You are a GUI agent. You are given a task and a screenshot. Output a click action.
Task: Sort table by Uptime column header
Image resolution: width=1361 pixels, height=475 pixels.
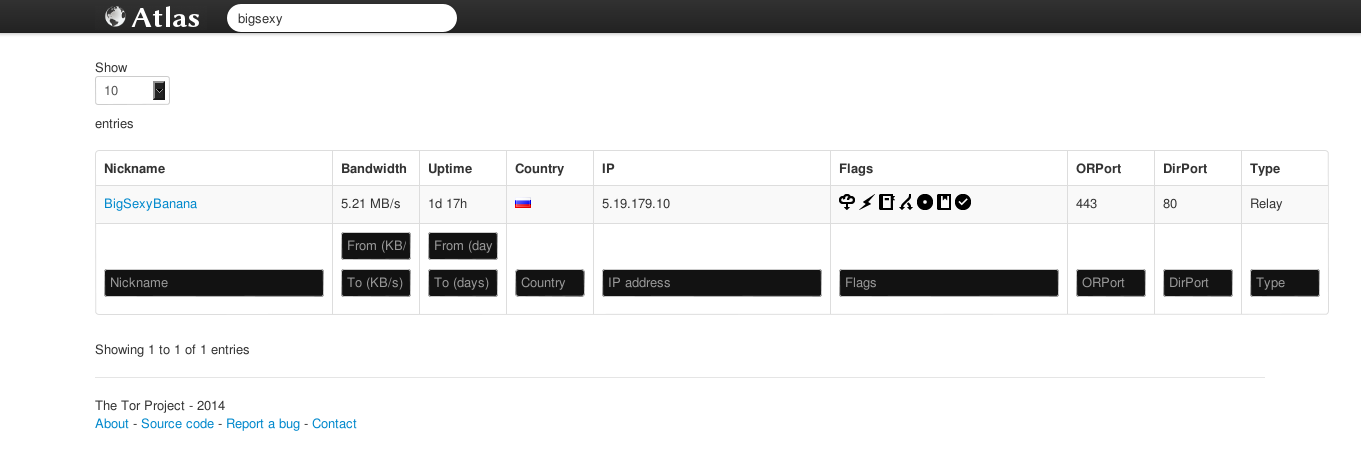pyautogui.click(x=450, y=168)
